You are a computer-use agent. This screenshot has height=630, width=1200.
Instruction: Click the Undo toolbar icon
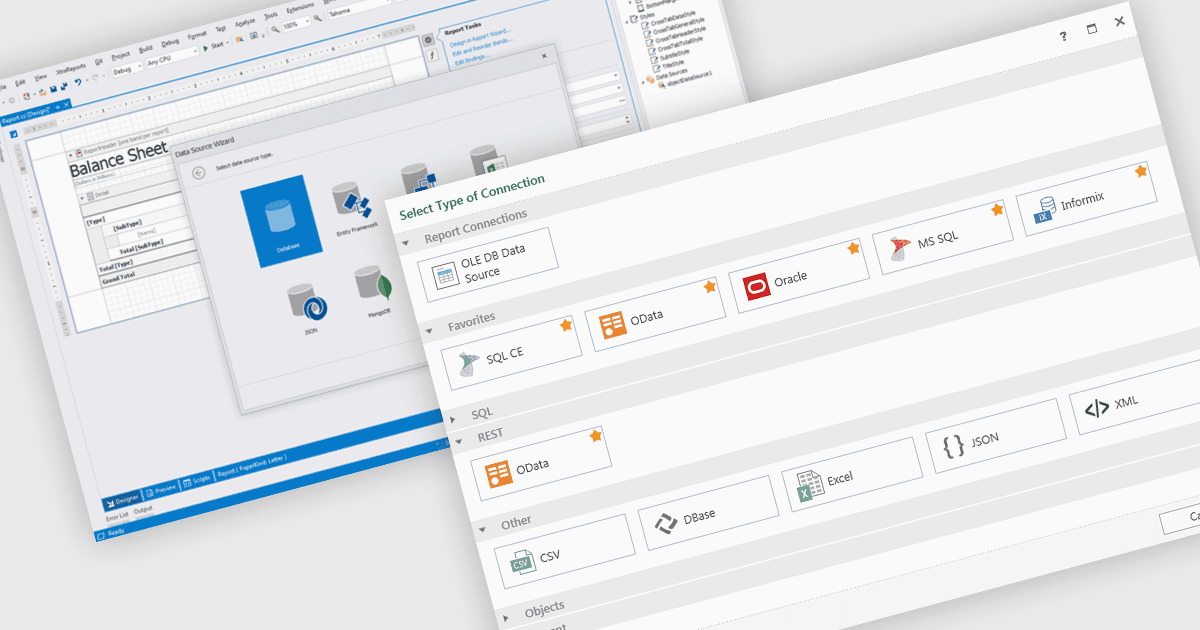(78, 82)
